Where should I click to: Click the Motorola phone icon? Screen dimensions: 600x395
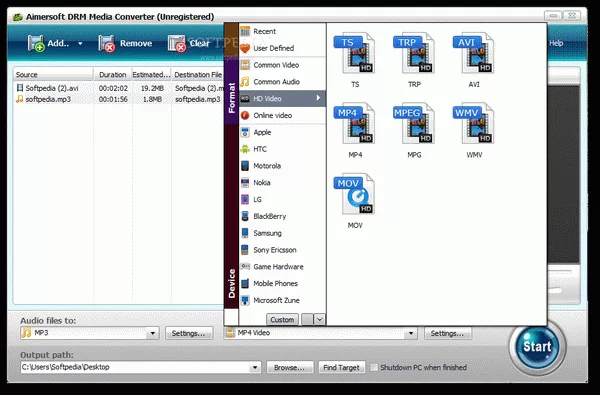click(245, 166)
